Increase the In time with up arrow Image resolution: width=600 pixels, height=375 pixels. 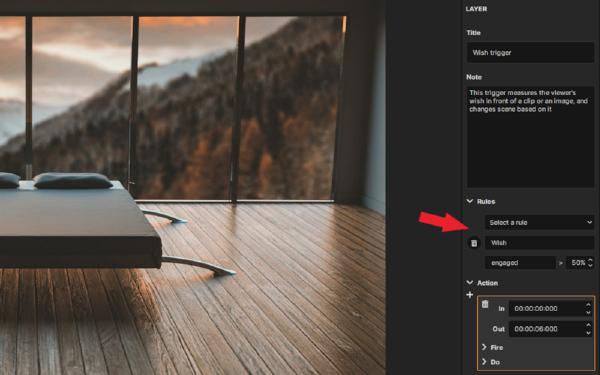click(x=589, y=305)
